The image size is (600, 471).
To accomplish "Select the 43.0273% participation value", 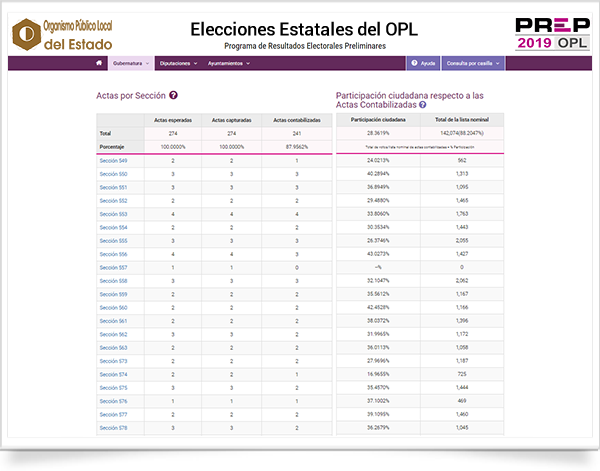I will point(378,254).
